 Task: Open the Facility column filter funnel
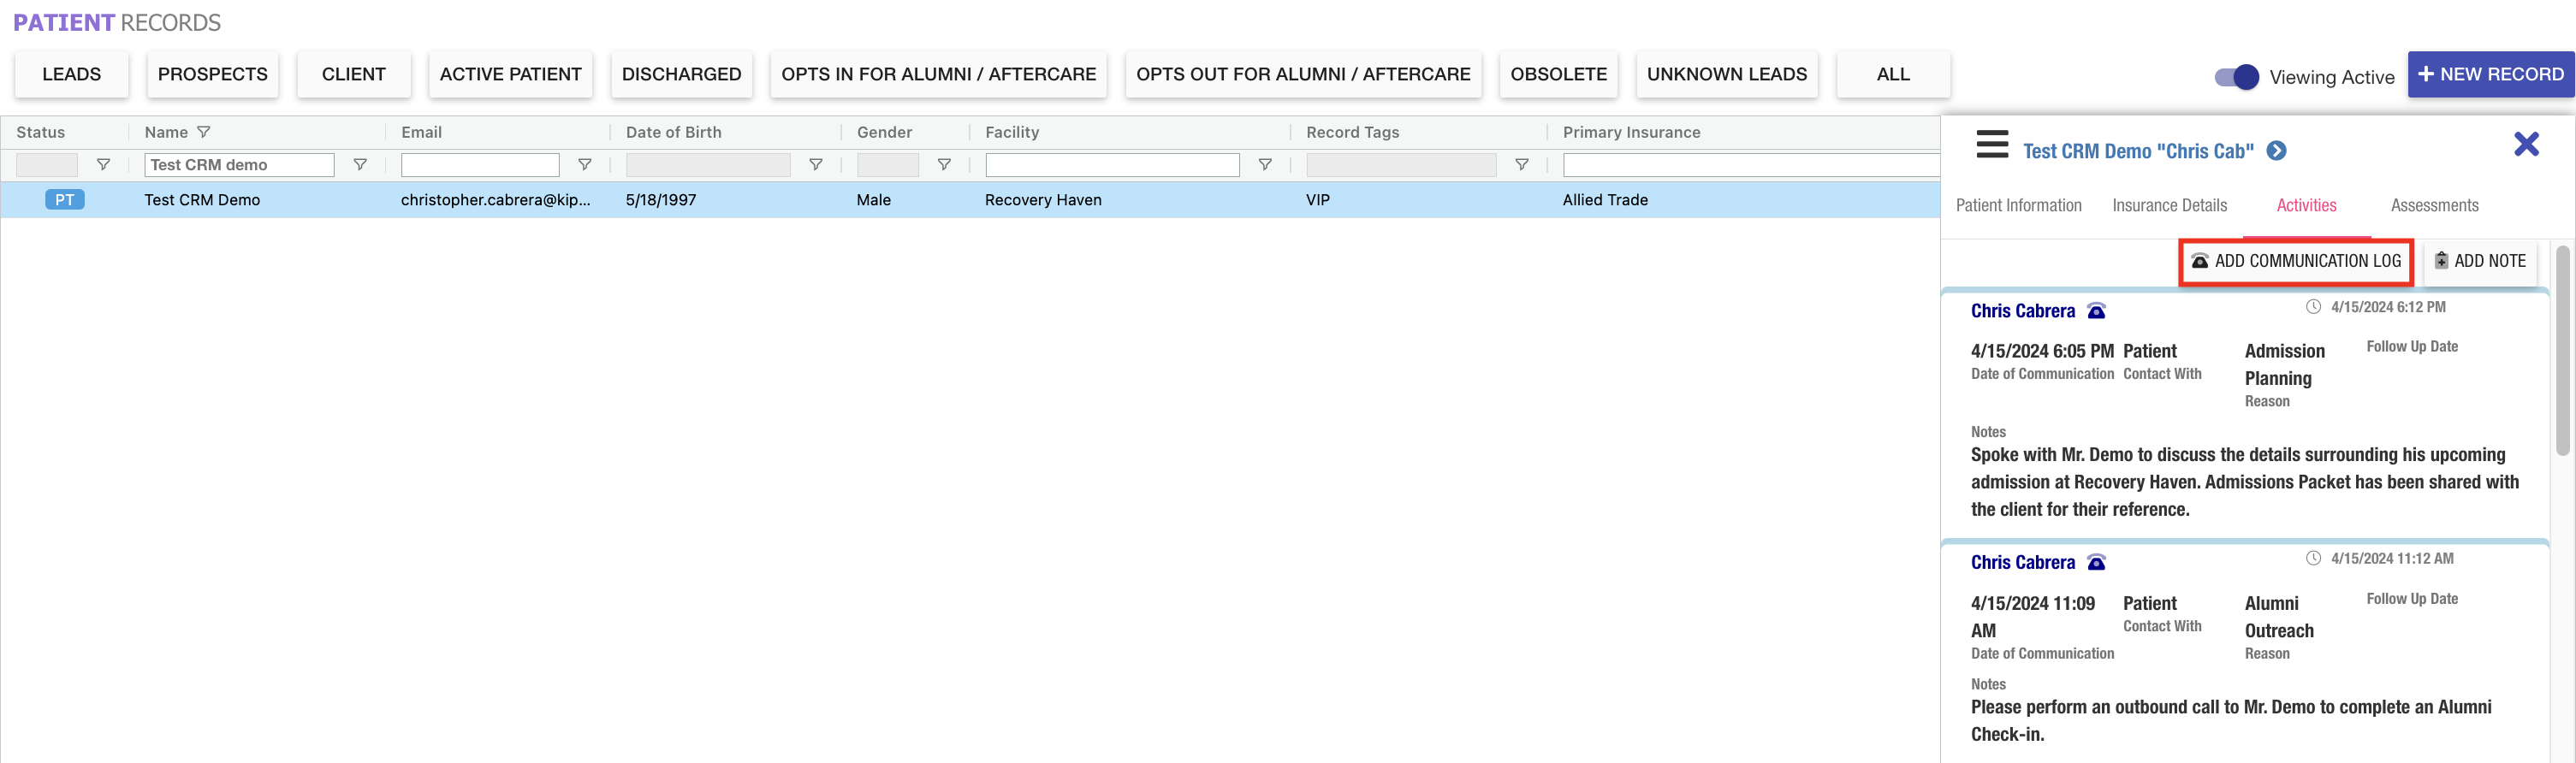1265,165
